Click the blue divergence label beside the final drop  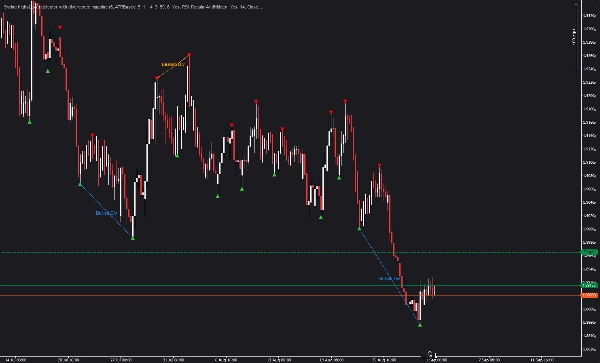pyautogui.click(x=390, y=279)
